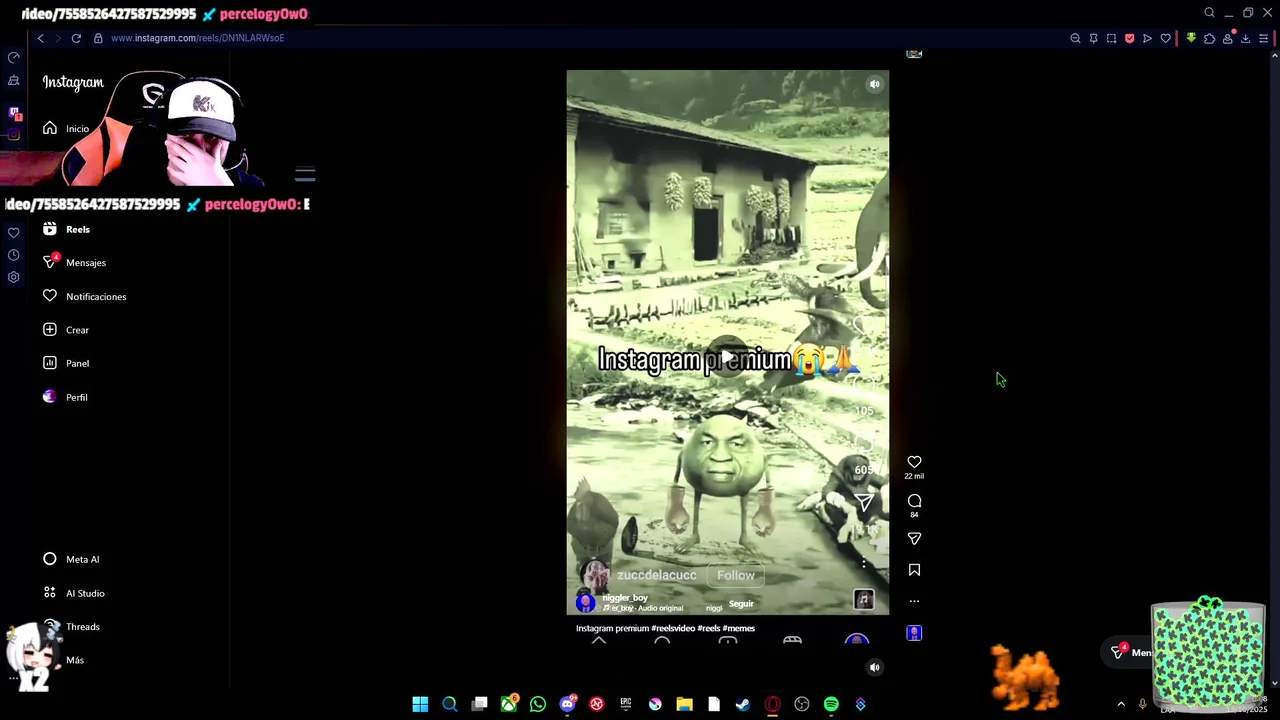
Task: Click the address bar URL
Action: (x=197, y=38)
